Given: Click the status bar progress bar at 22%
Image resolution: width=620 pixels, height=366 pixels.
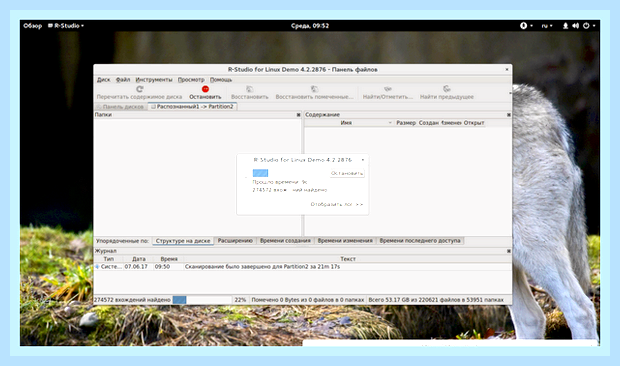Looking at the screenshot, I should (x=202, y=300).
